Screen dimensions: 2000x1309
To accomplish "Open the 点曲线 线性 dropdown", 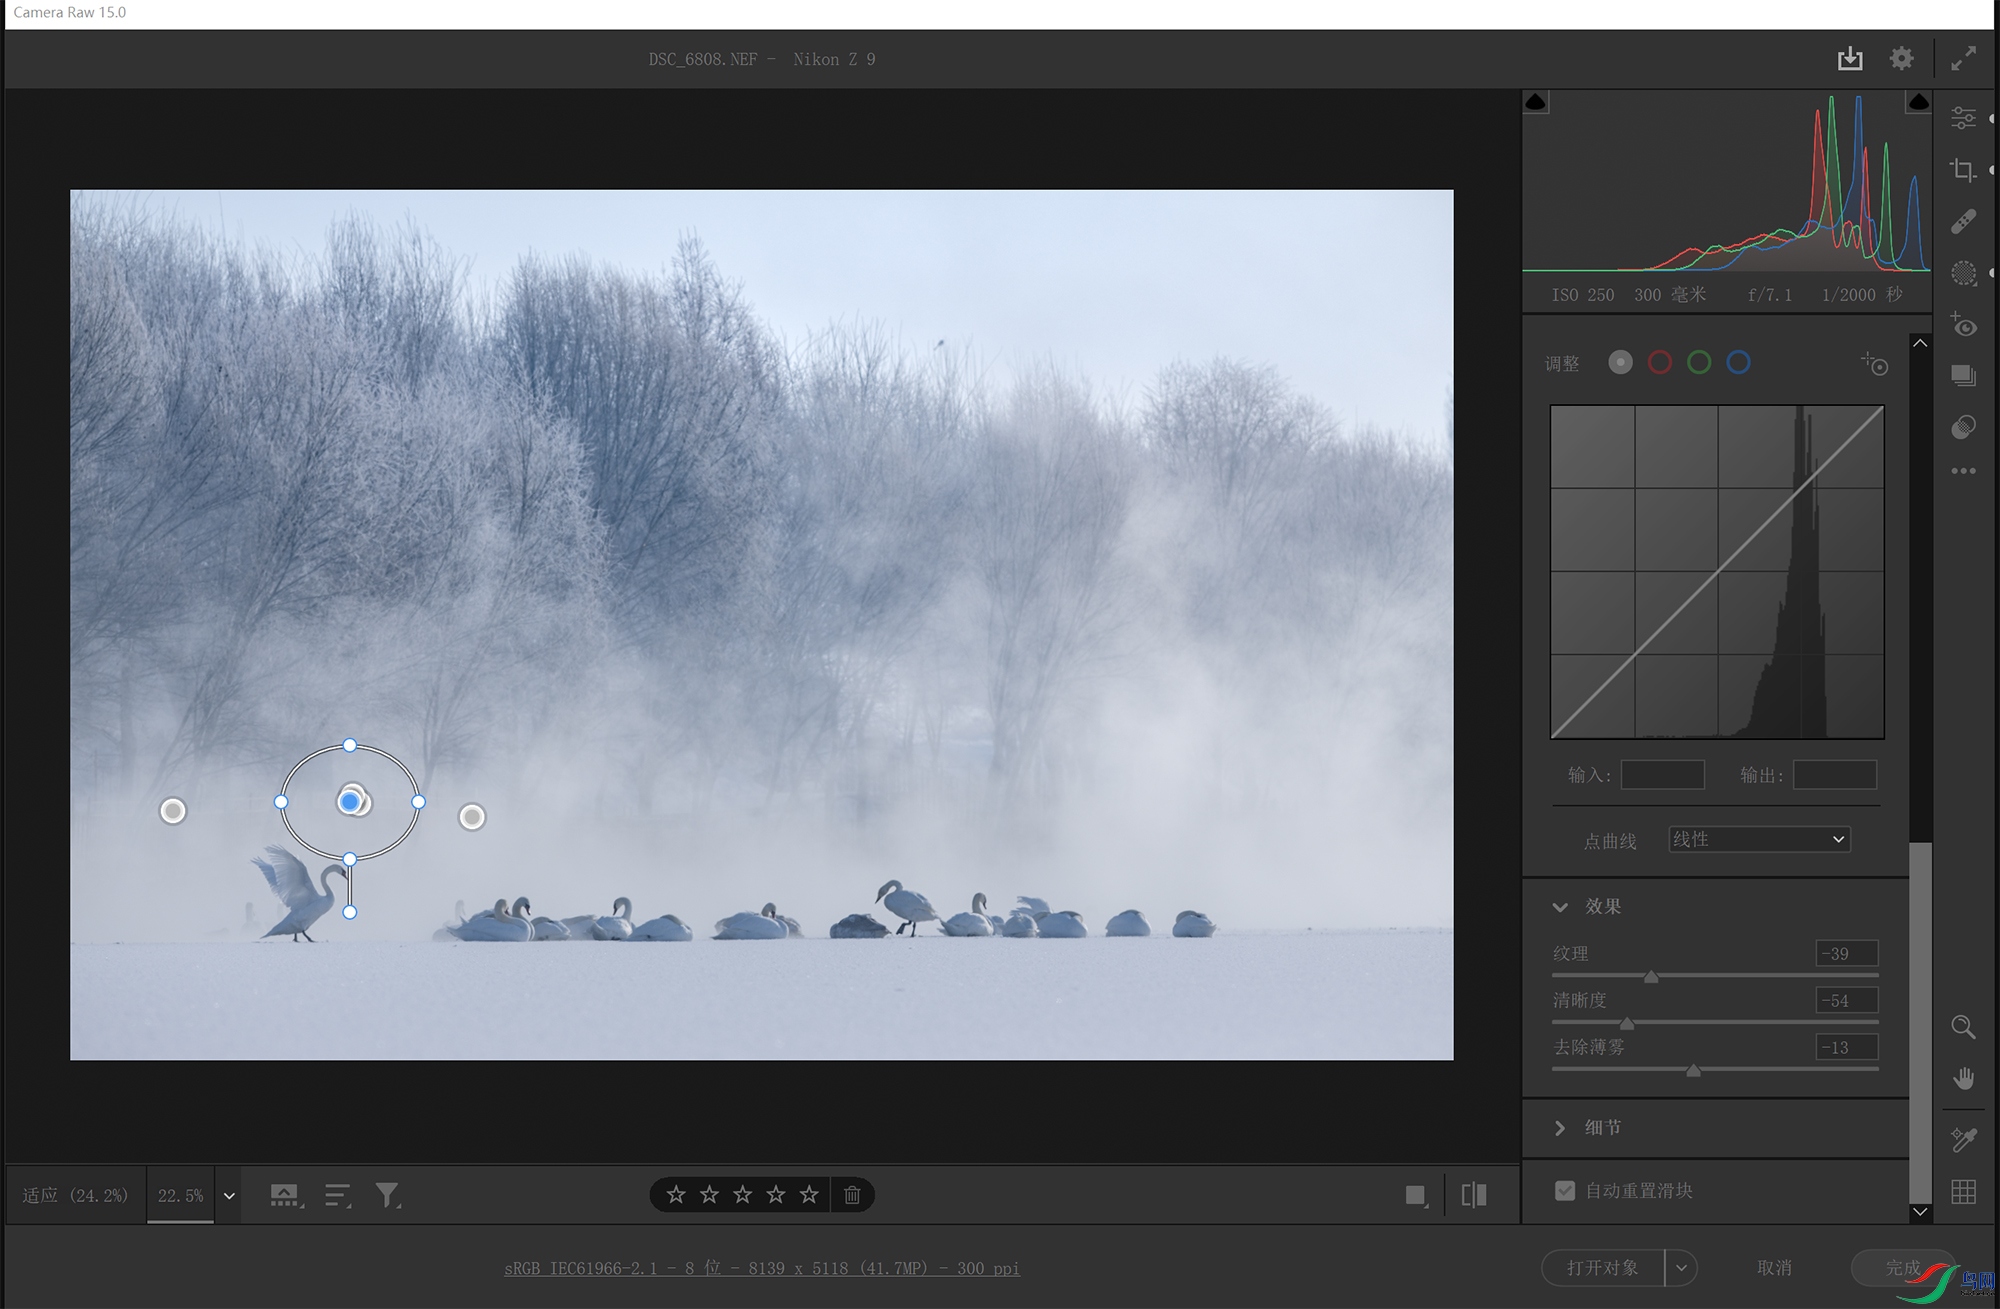I will [1759, 839].
